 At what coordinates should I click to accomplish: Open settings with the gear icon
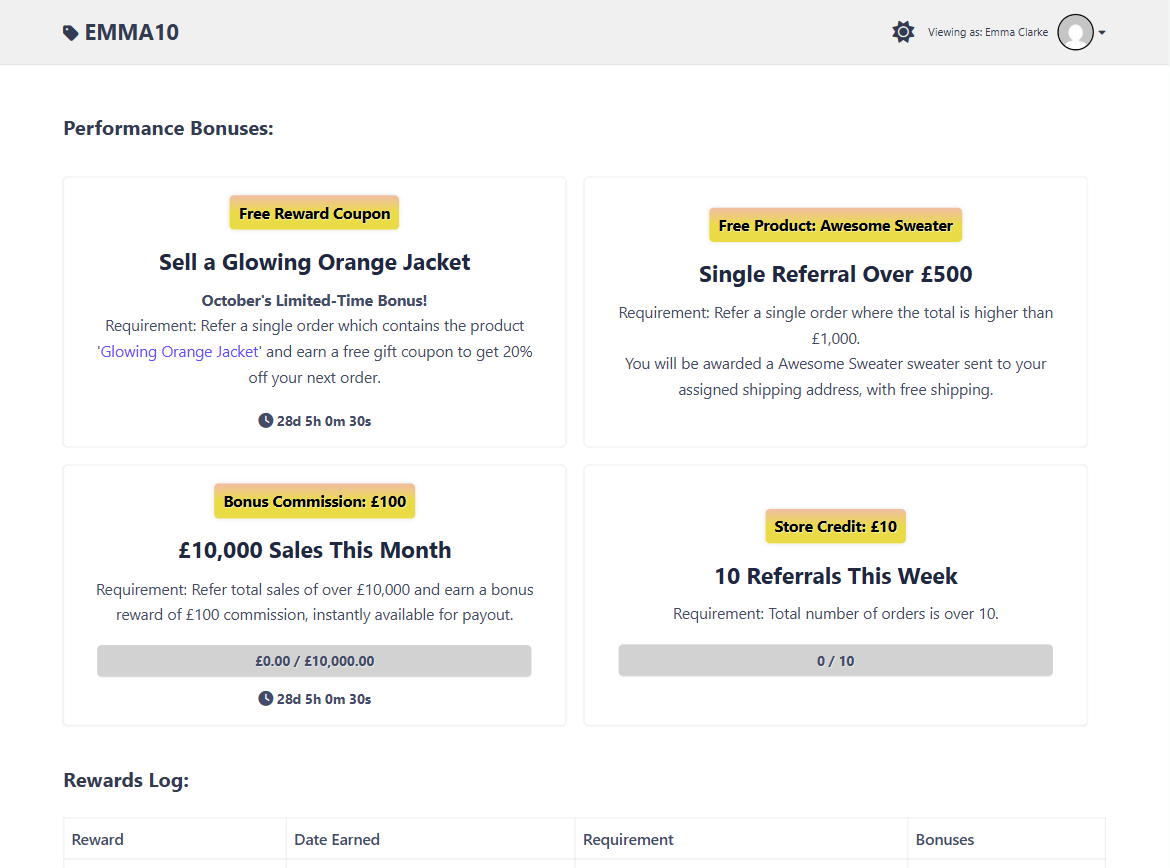tap(903, 32)
